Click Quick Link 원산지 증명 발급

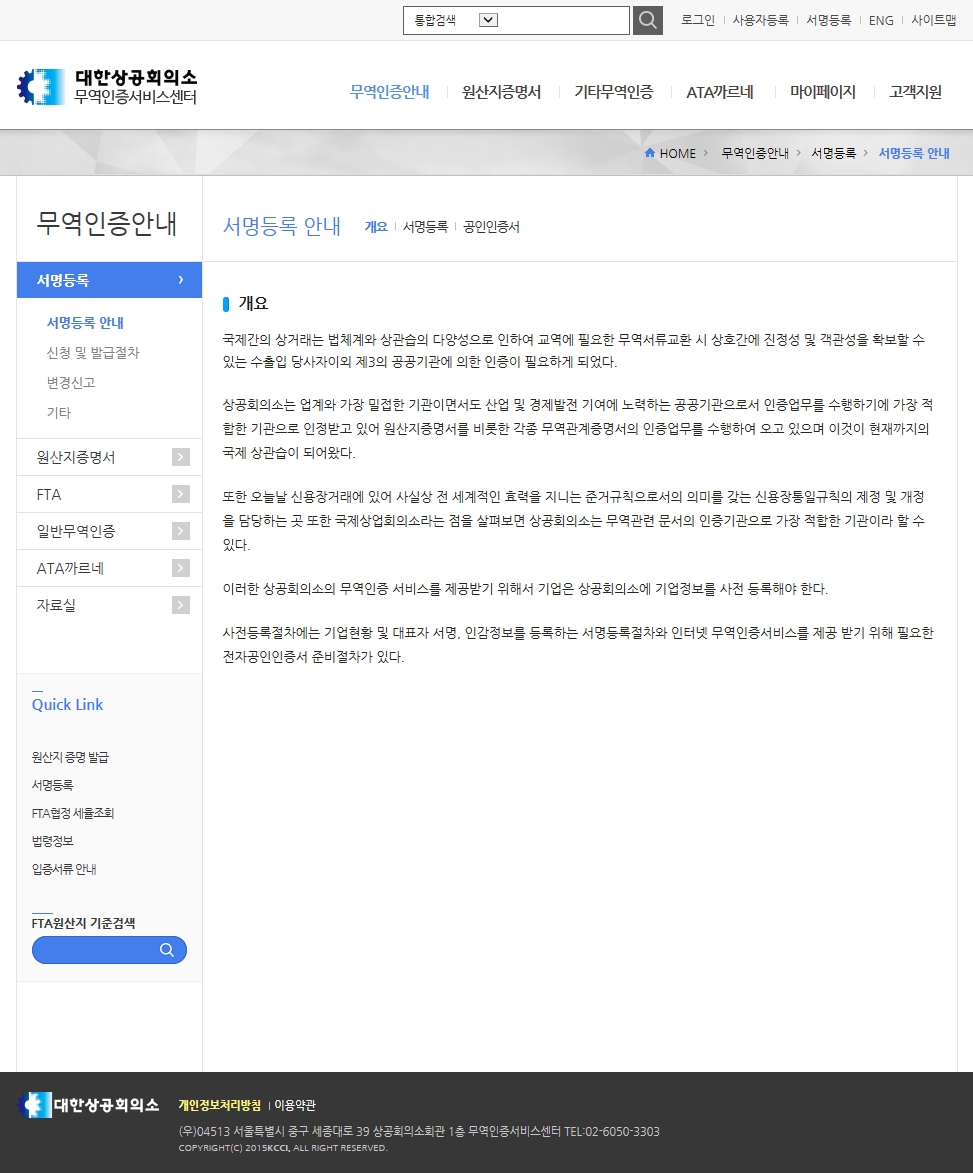click(70, 757)
